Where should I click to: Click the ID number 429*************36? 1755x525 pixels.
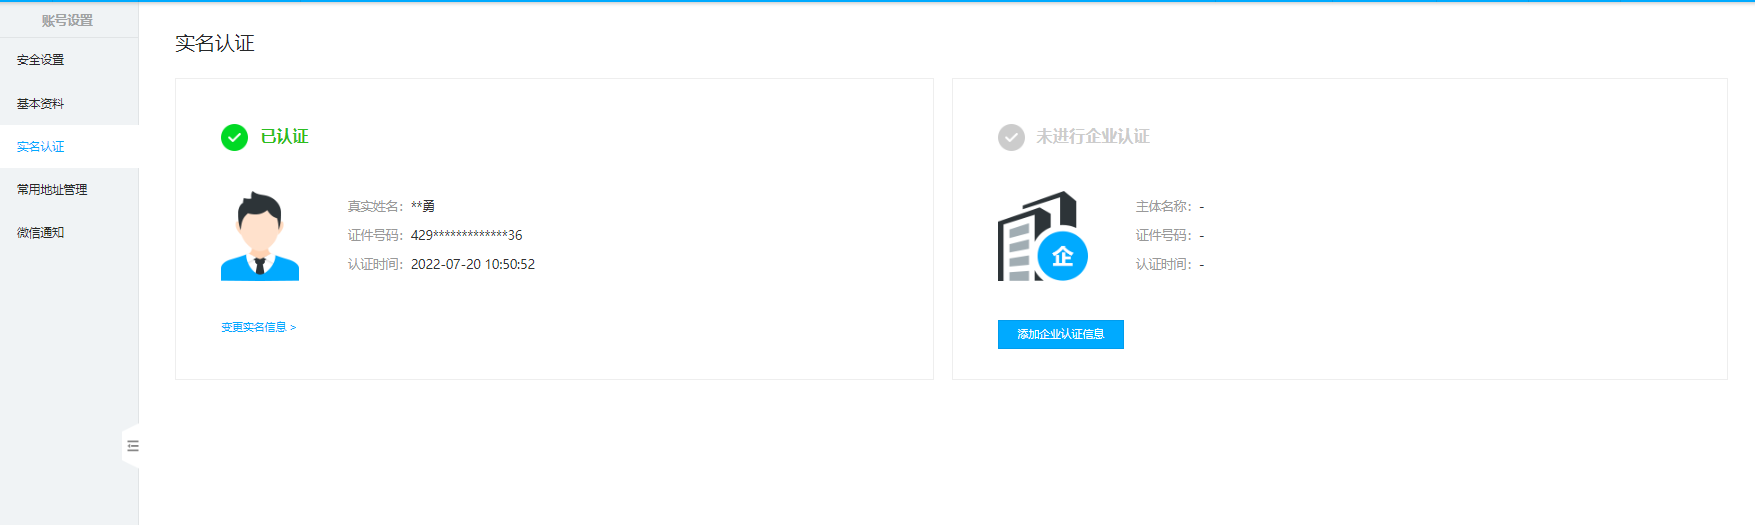point(467,235)
